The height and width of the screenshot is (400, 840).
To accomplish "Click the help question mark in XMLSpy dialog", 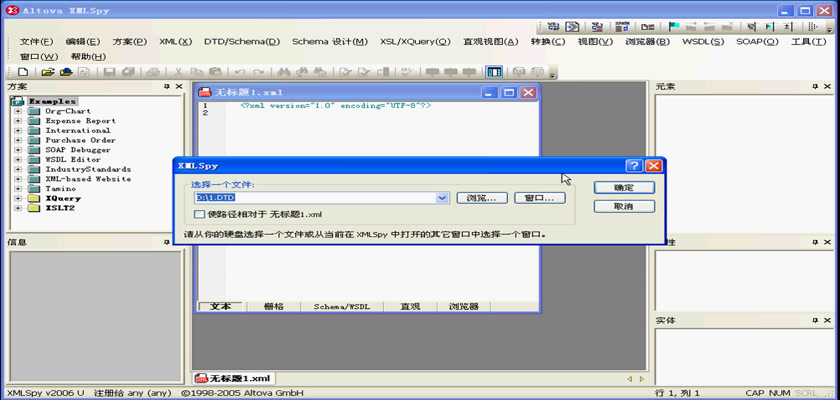I will pos(634,165).
